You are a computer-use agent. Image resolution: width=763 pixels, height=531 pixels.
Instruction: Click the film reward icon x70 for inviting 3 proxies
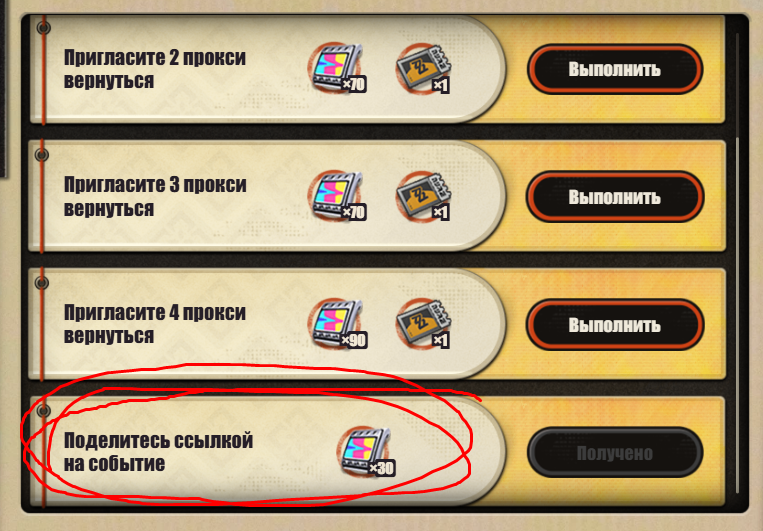[x=336, y=195]
